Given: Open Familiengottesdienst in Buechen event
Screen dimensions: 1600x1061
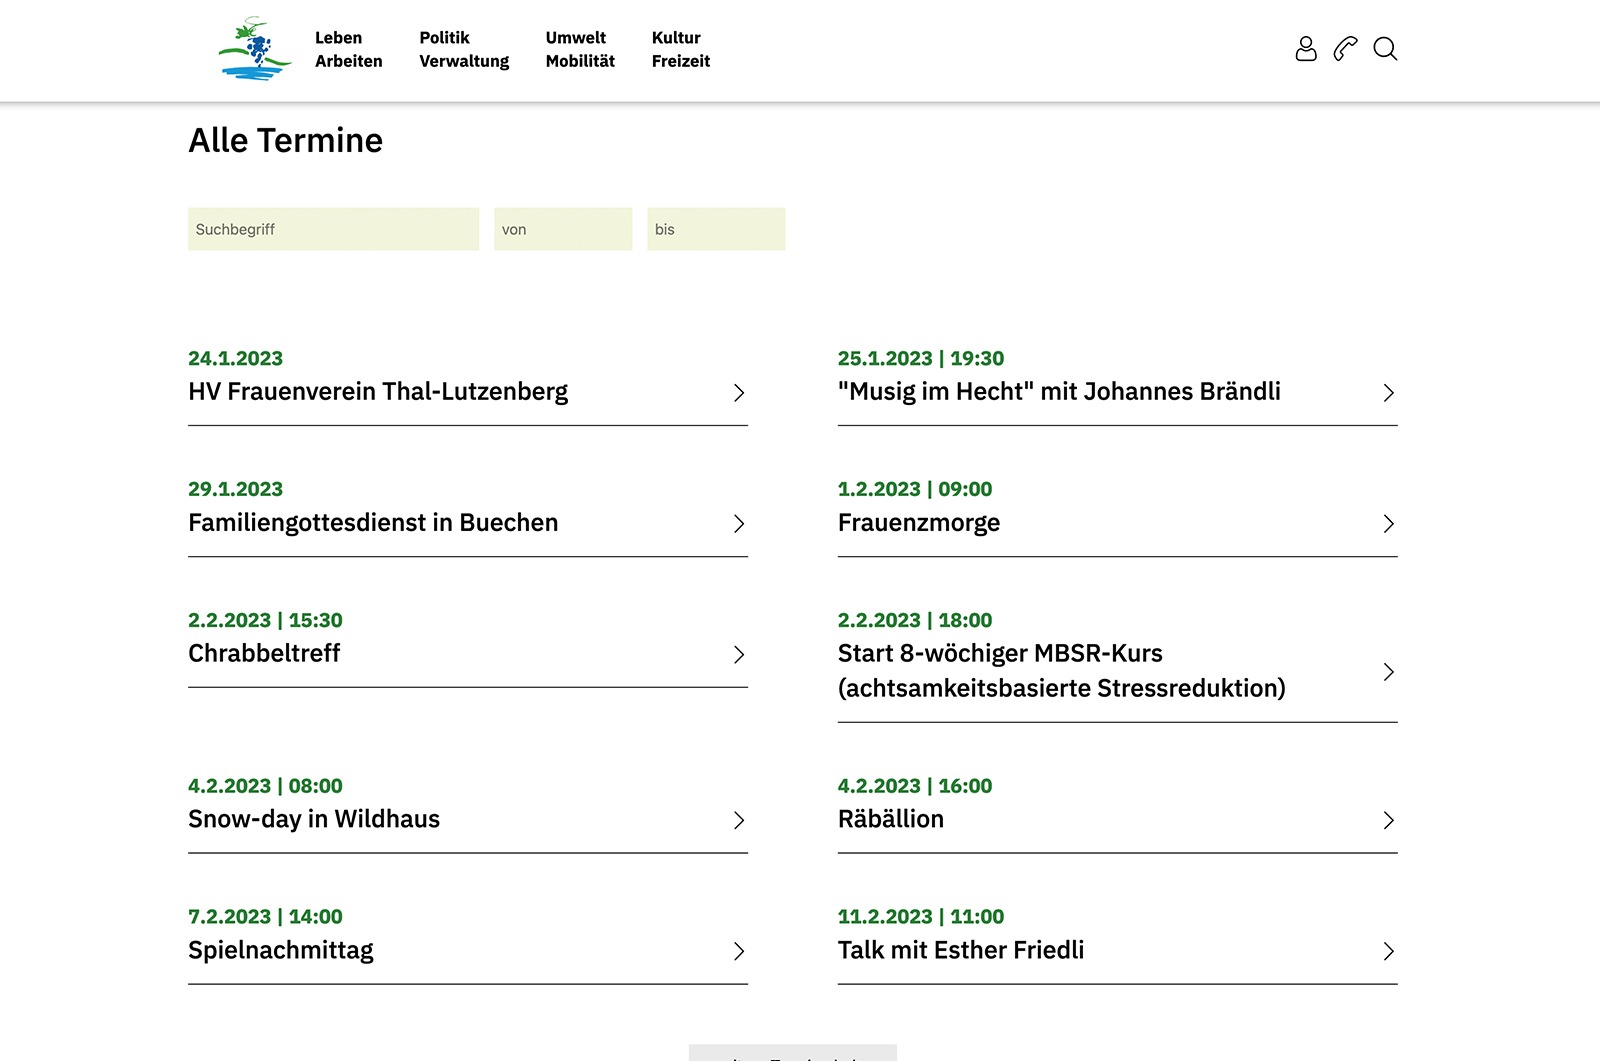Looking at the screenshot, I should click(x=373, y=523).
